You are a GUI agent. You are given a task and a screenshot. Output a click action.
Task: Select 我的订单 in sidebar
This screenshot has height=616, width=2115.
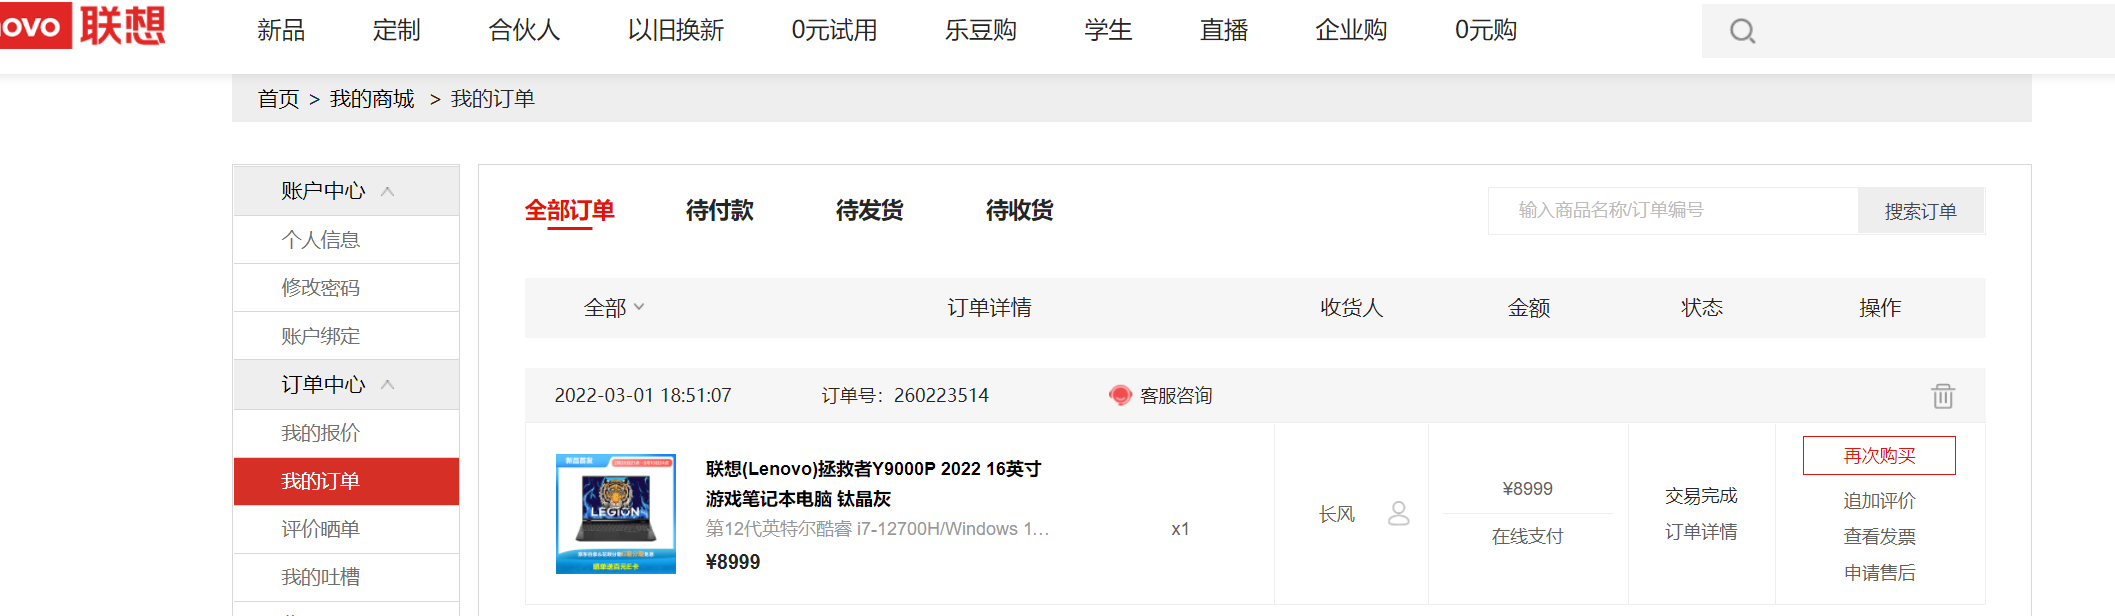(346, 481)
